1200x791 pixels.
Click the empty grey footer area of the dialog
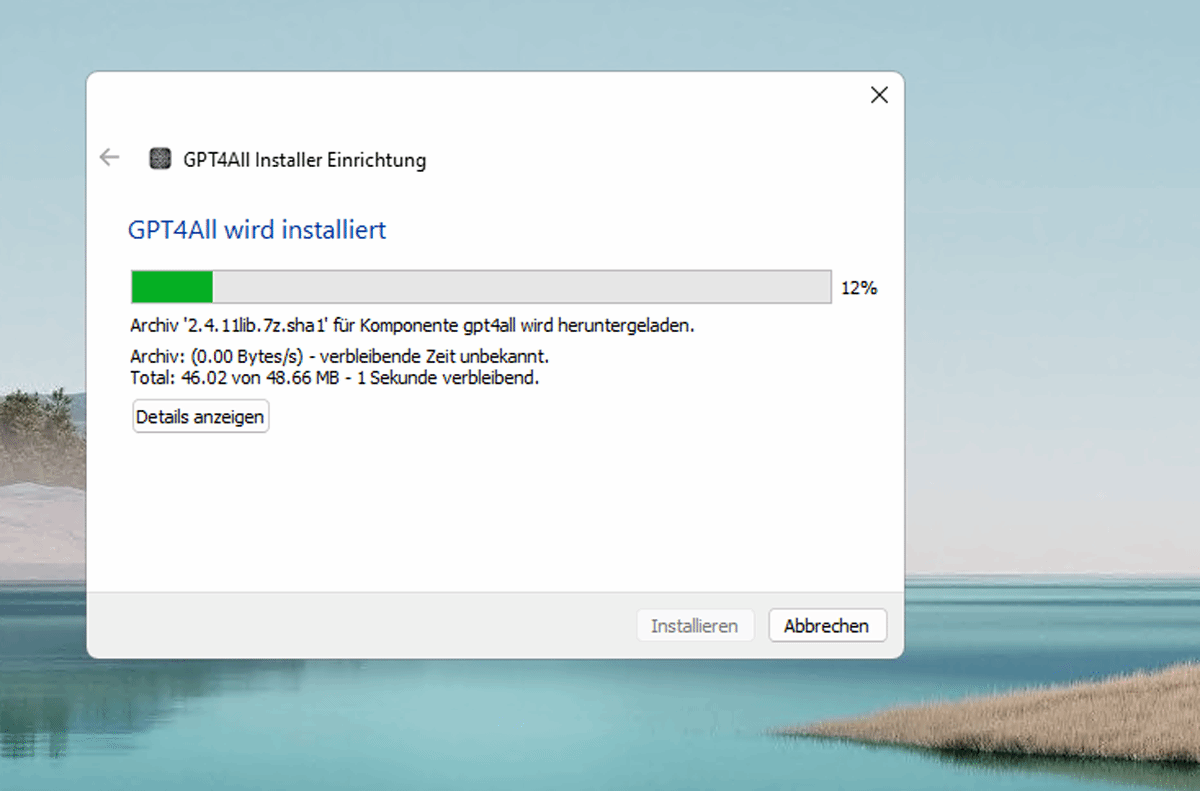tap(360, 626)
